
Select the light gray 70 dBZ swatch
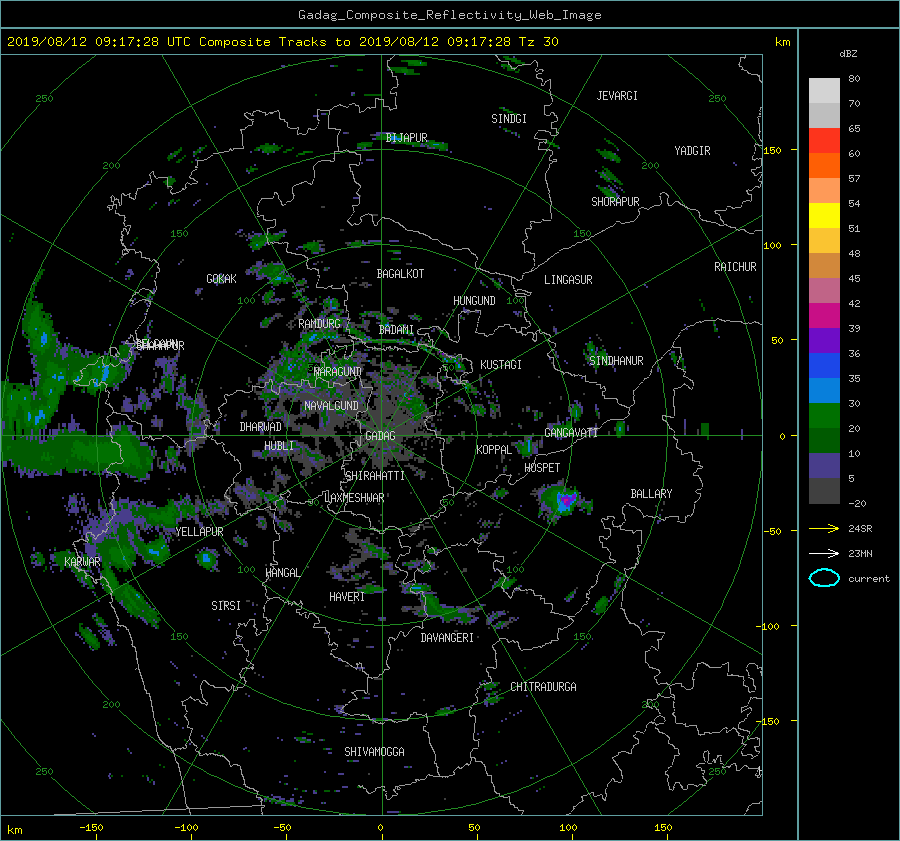tap(824, 91)
